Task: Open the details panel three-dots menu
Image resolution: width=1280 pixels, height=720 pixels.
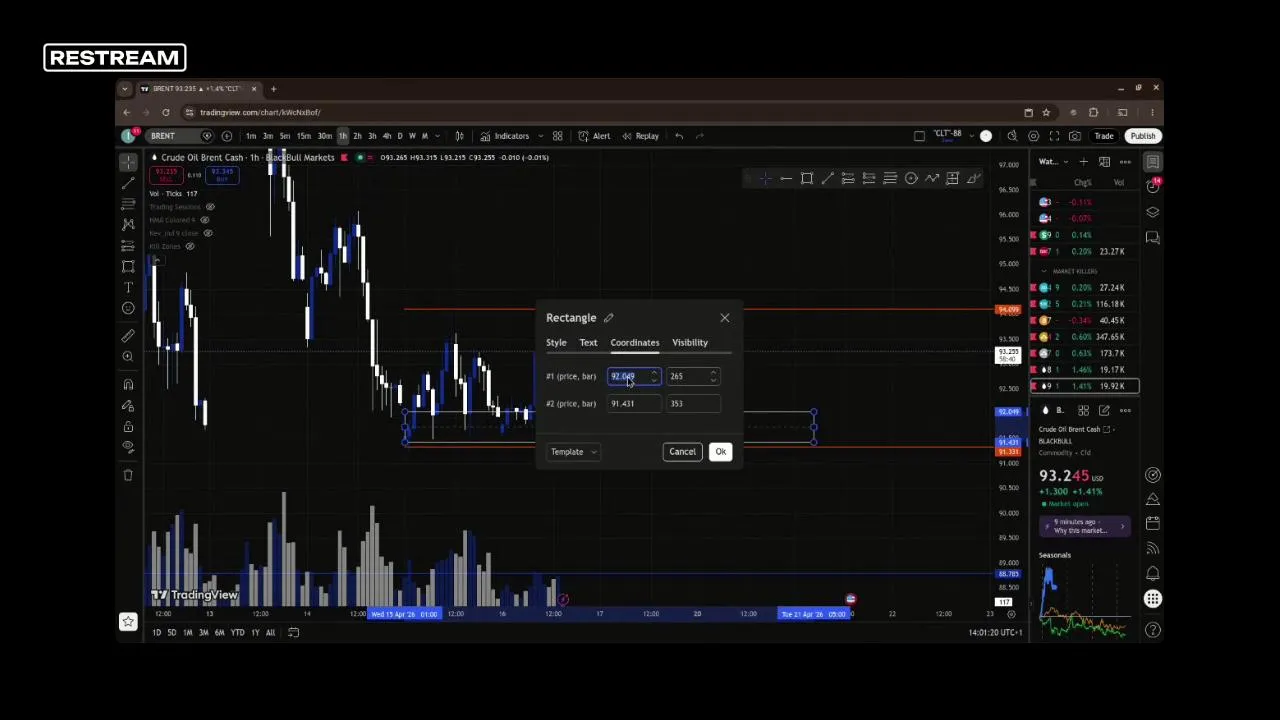Action: point(1125,410)
